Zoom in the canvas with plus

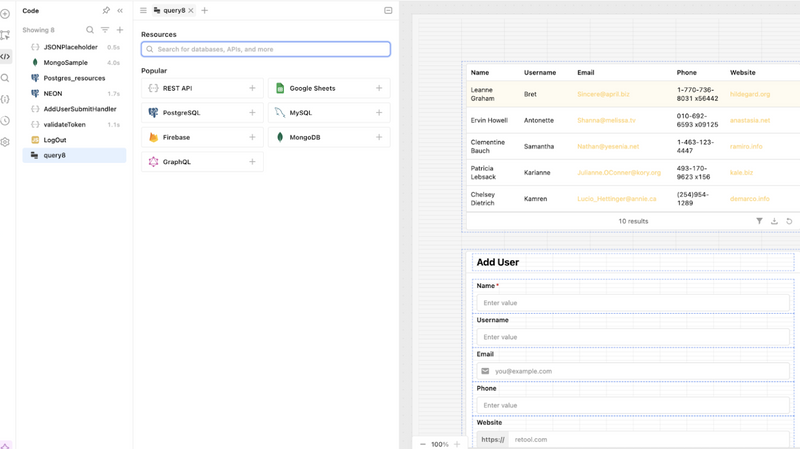pos(457,444)
